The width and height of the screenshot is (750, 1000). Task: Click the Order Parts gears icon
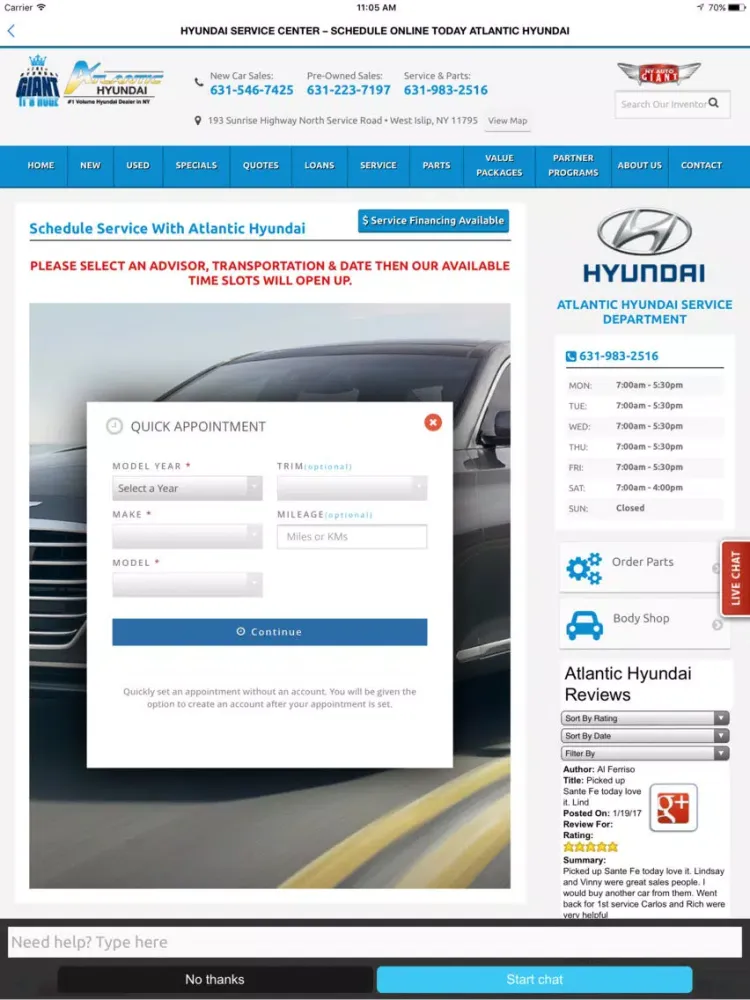coord(584,568)
